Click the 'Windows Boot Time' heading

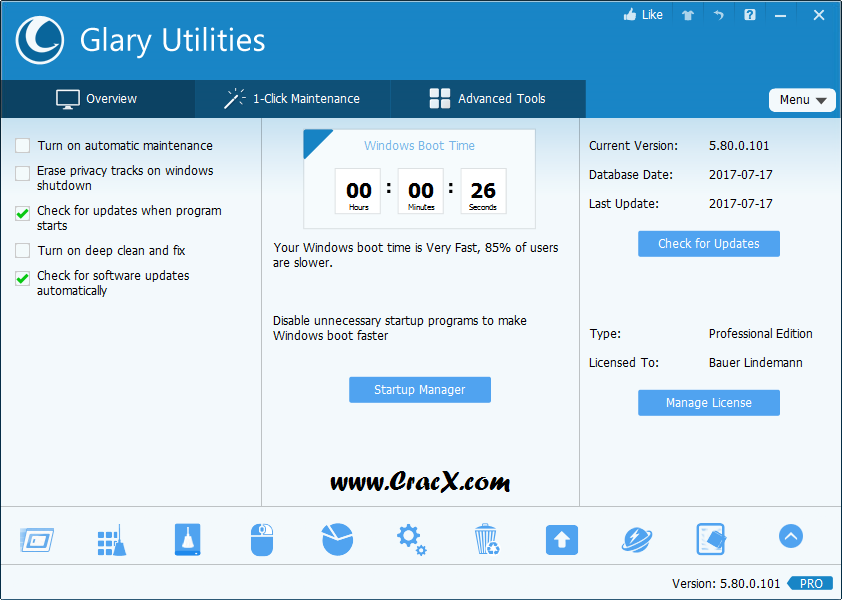[x=419, y=146]
